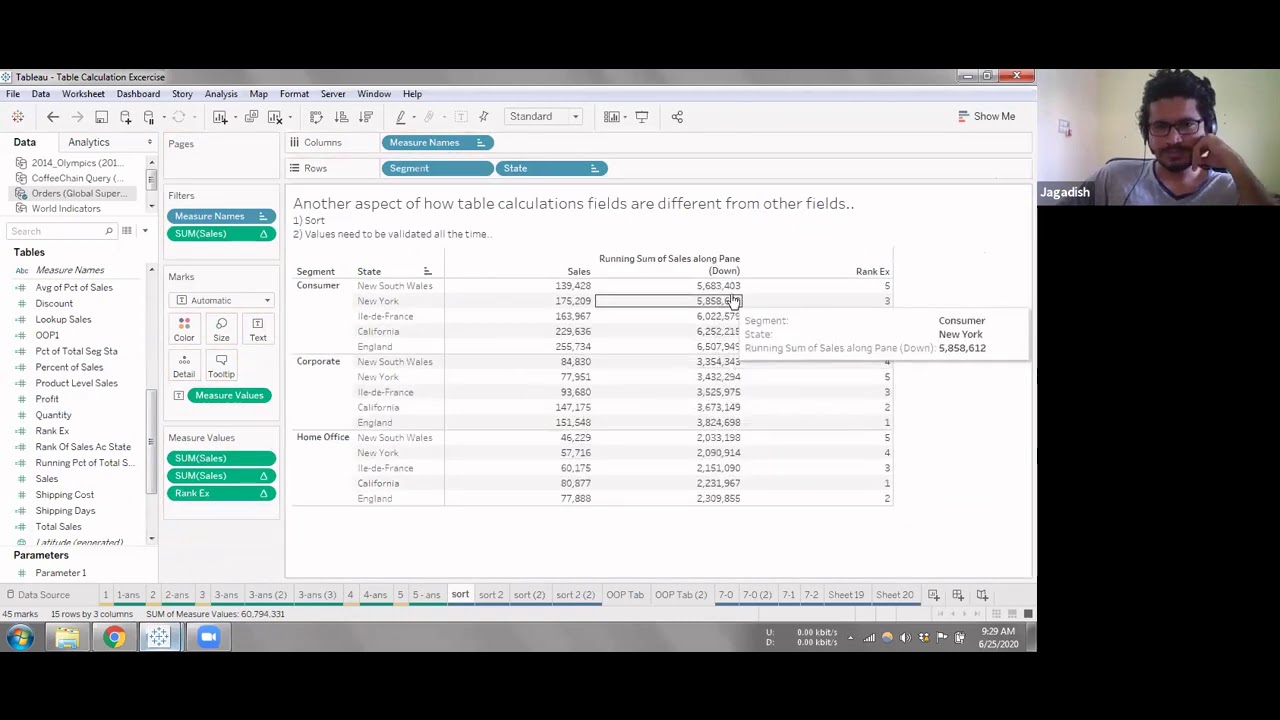Sort descending toolbar icon
1280x720 pixels.
coord(365,117)
